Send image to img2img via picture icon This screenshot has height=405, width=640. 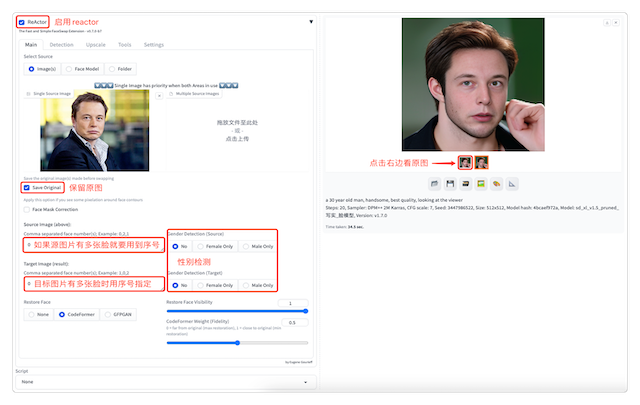481,184
